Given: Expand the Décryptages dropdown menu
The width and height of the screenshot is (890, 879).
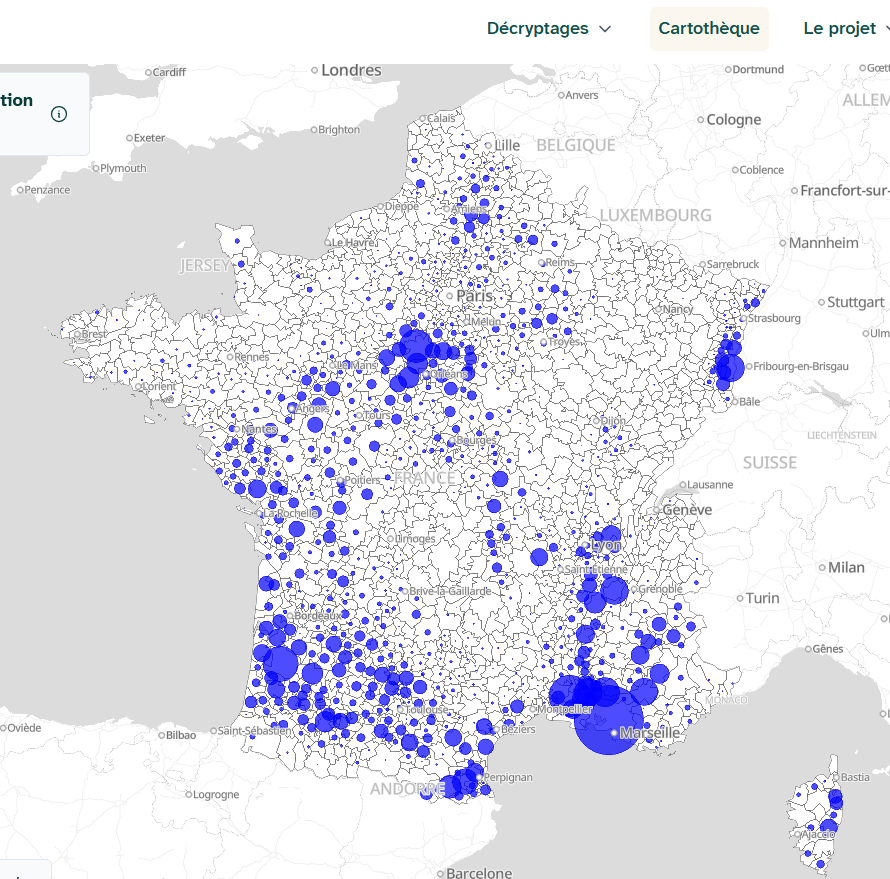Looking at the screenshot, I should (x=548, y=28).
